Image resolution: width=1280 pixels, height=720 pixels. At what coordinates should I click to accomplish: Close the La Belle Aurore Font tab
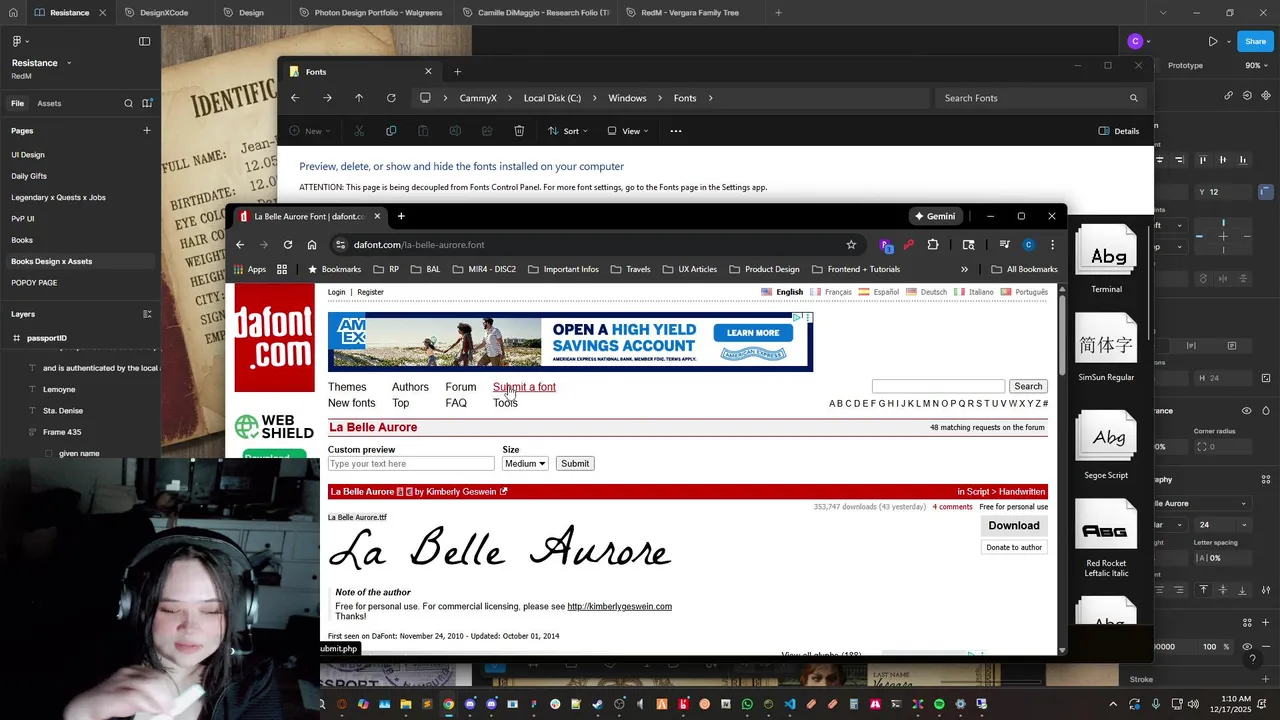[x=377, y=216]
